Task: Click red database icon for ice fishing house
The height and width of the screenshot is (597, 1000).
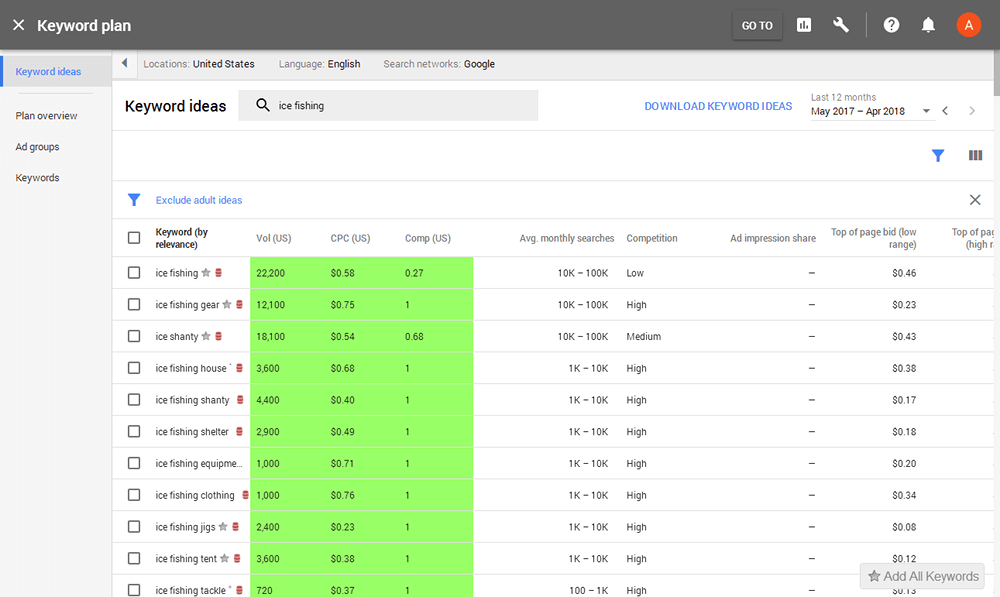Action: [239, 368]
